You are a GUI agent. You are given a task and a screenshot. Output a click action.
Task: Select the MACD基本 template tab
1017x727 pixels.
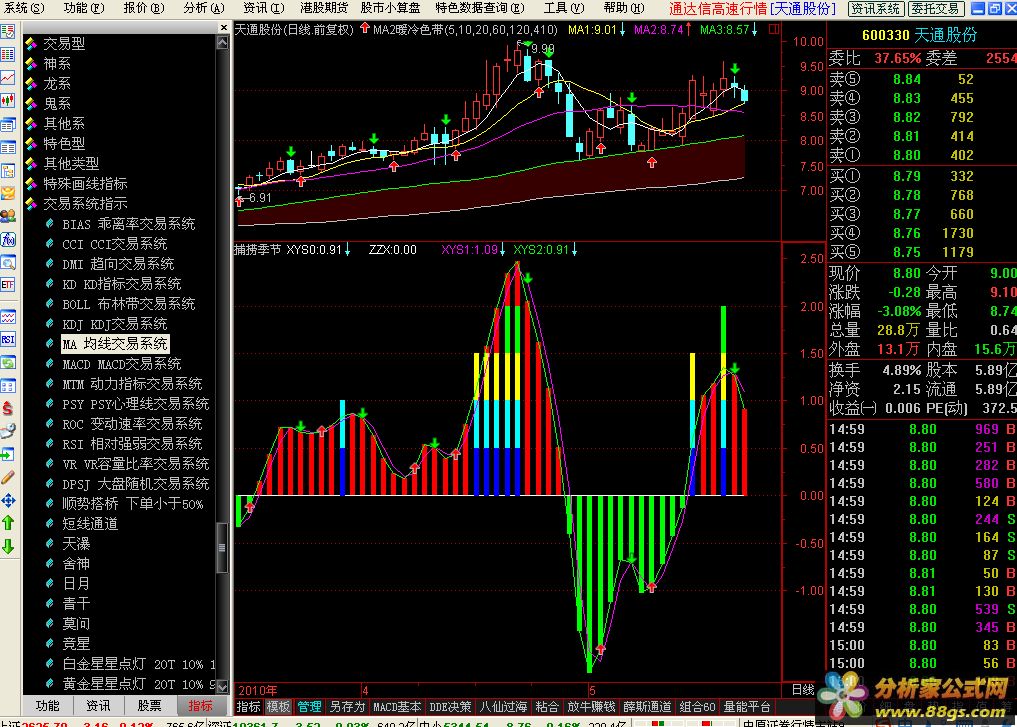tap(397, 707)
